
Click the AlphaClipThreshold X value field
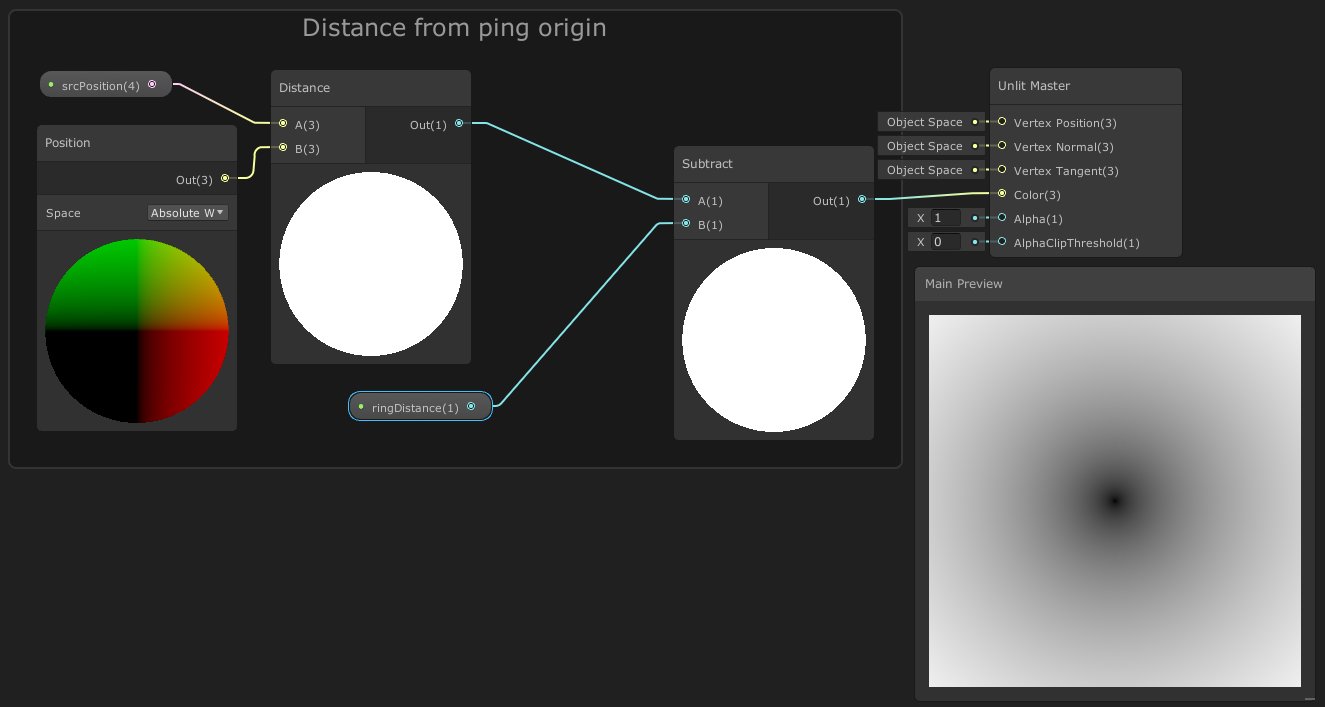coord(944,242)
